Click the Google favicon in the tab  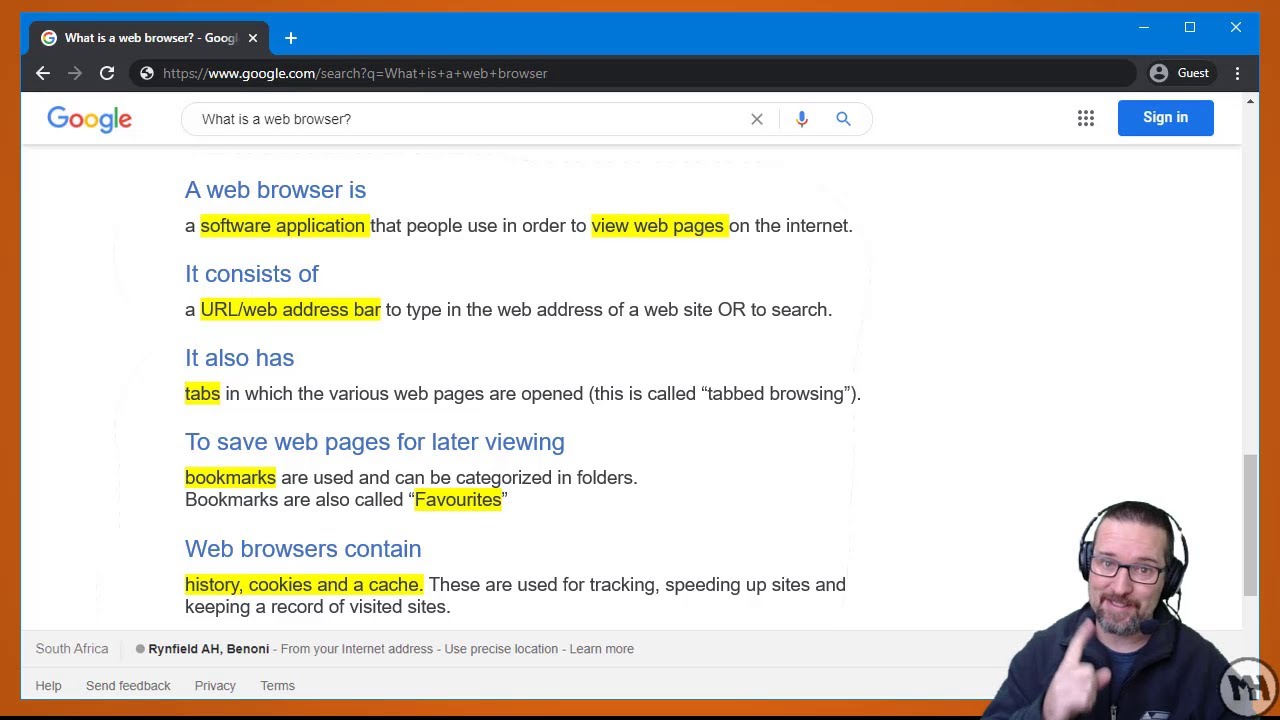[x=49, y=38]
